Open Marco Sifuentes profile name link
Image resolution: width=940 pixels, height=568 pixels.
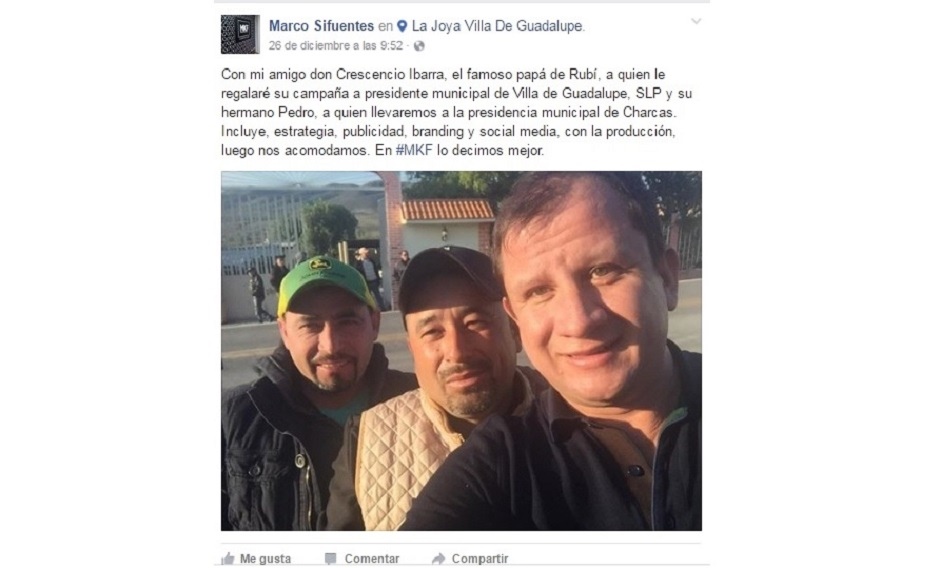coord(321,26)
